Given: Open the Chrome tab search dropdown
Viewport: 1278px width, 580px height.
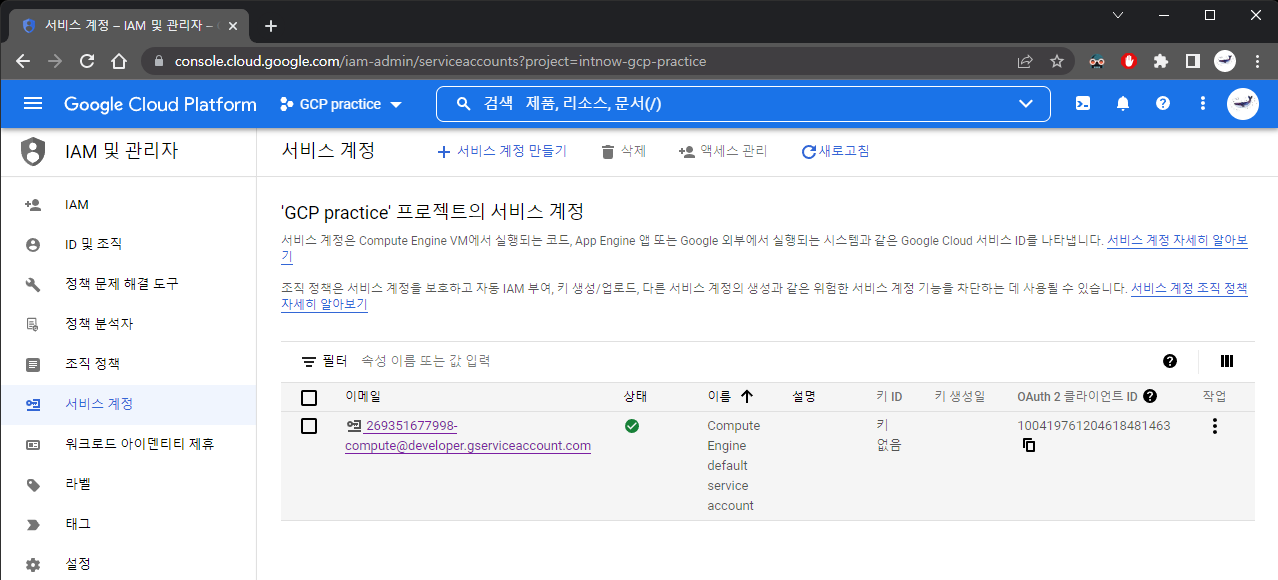Looking at the screenshot, I should coord(1118,15).
